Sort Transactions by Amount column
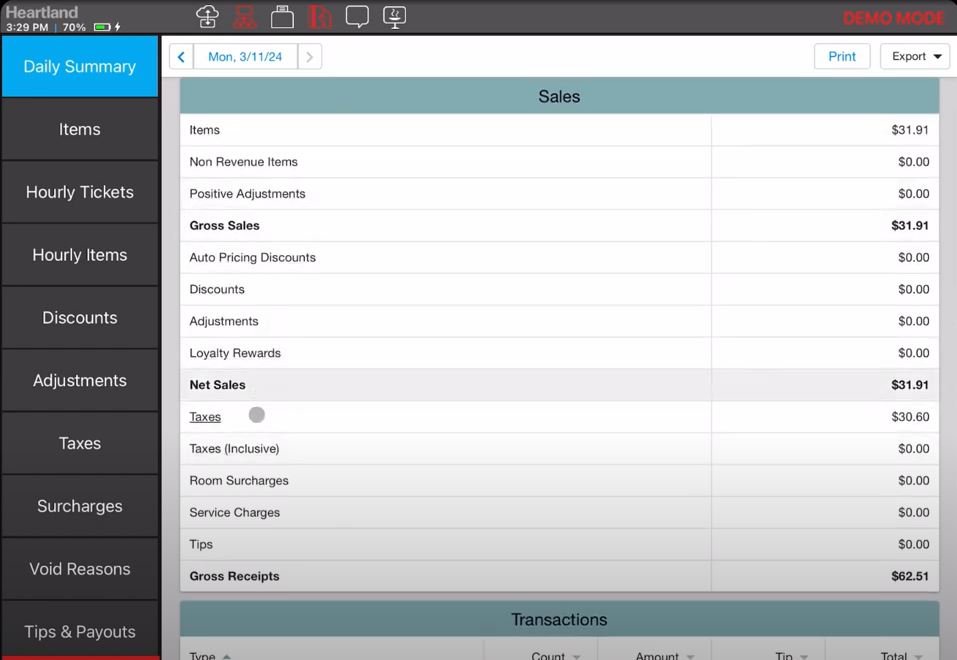This screenshot has height=660, width=957. point(664,656)
